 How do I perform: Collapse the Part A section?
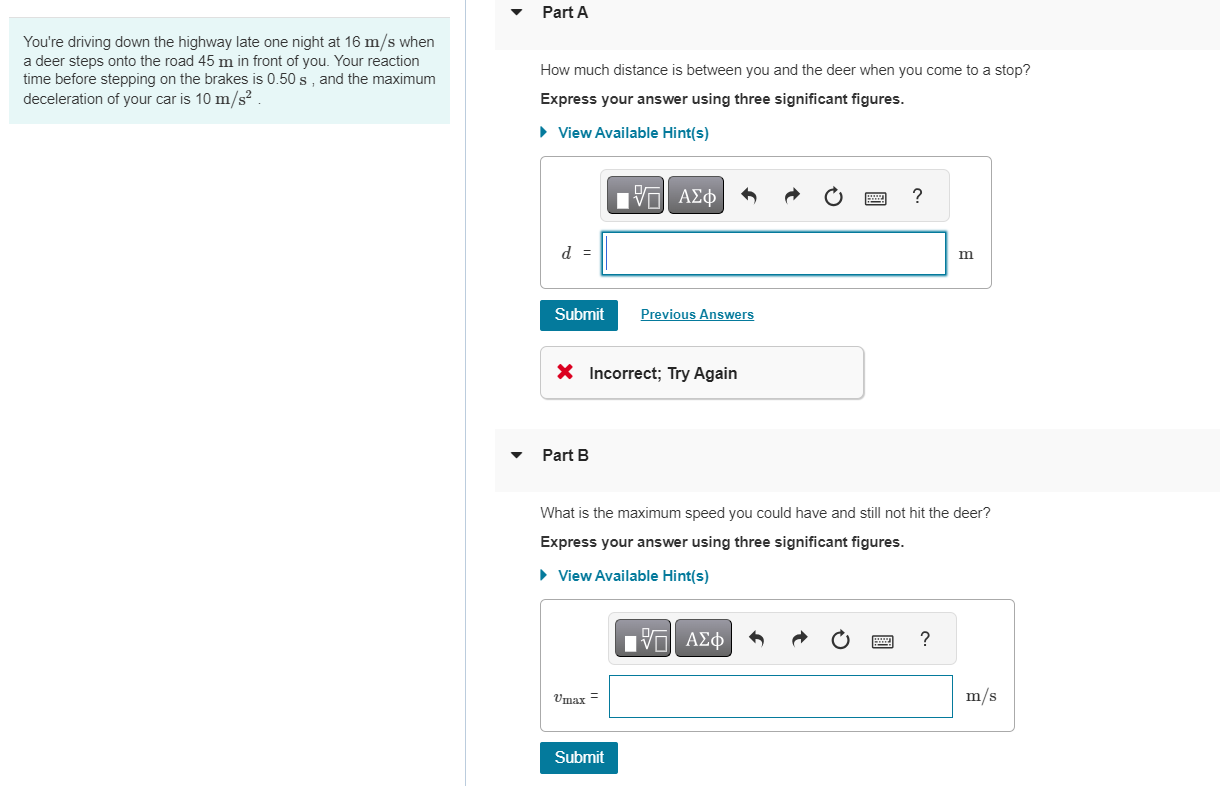click(516, 13)
